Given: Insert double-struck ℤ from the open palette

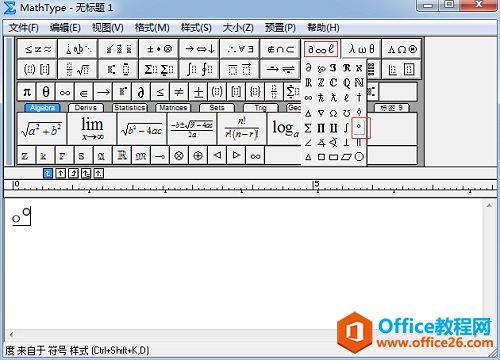Looking at the screenshot, I should (x=321, y=82).
